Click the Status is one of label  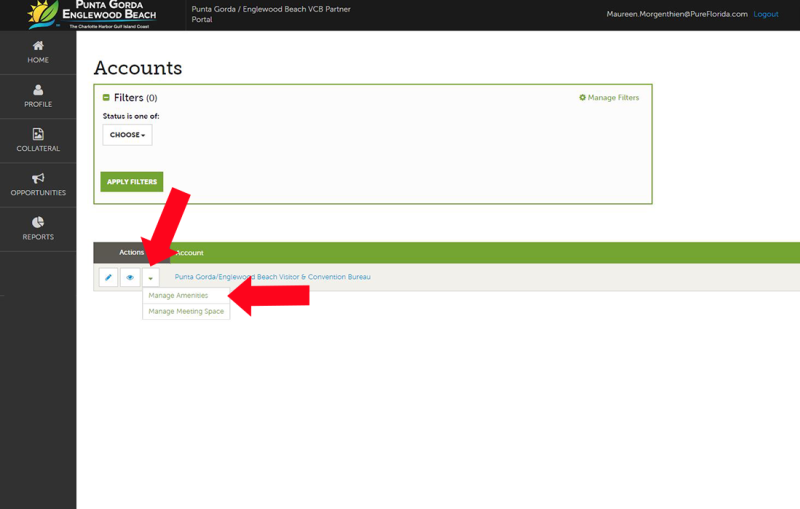tap(131, 116)
